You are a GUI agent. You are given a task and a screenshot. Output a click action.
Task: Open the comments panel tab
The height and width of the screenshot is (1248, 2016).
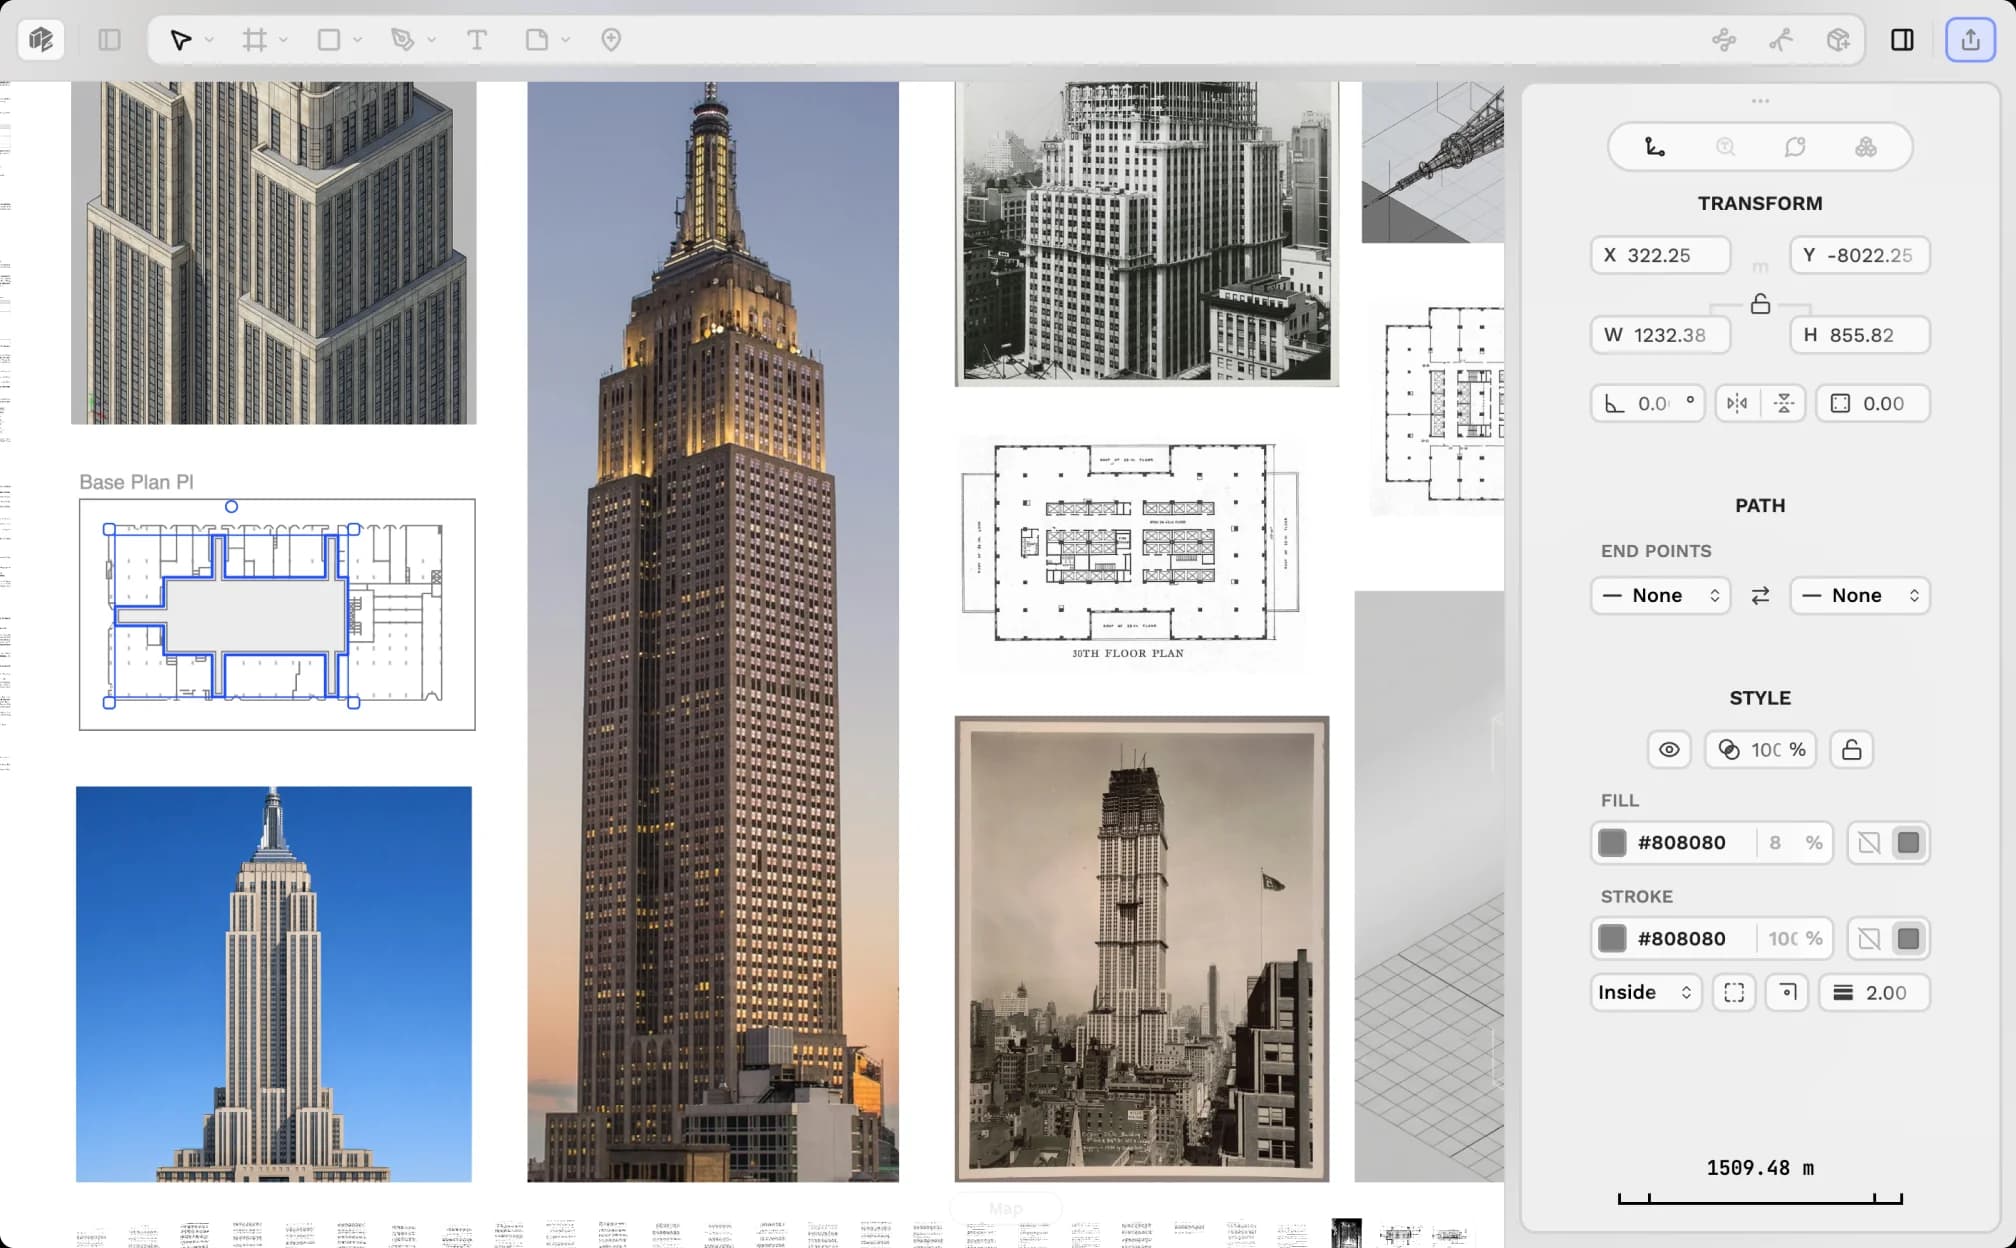(1796, 146)
